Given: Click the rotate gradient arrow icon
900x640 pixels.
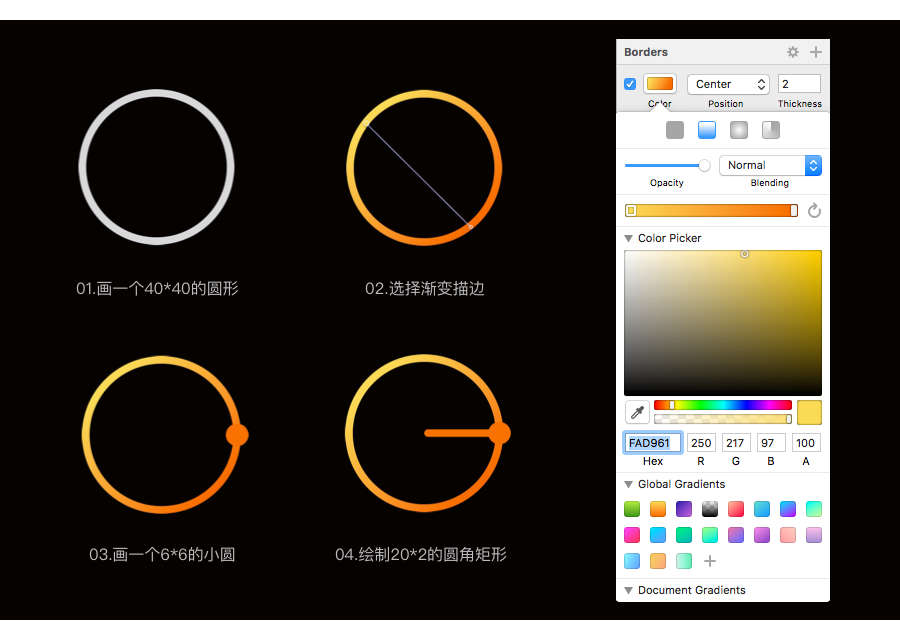Looking at the screenshot, I should (x=814, y=211).
